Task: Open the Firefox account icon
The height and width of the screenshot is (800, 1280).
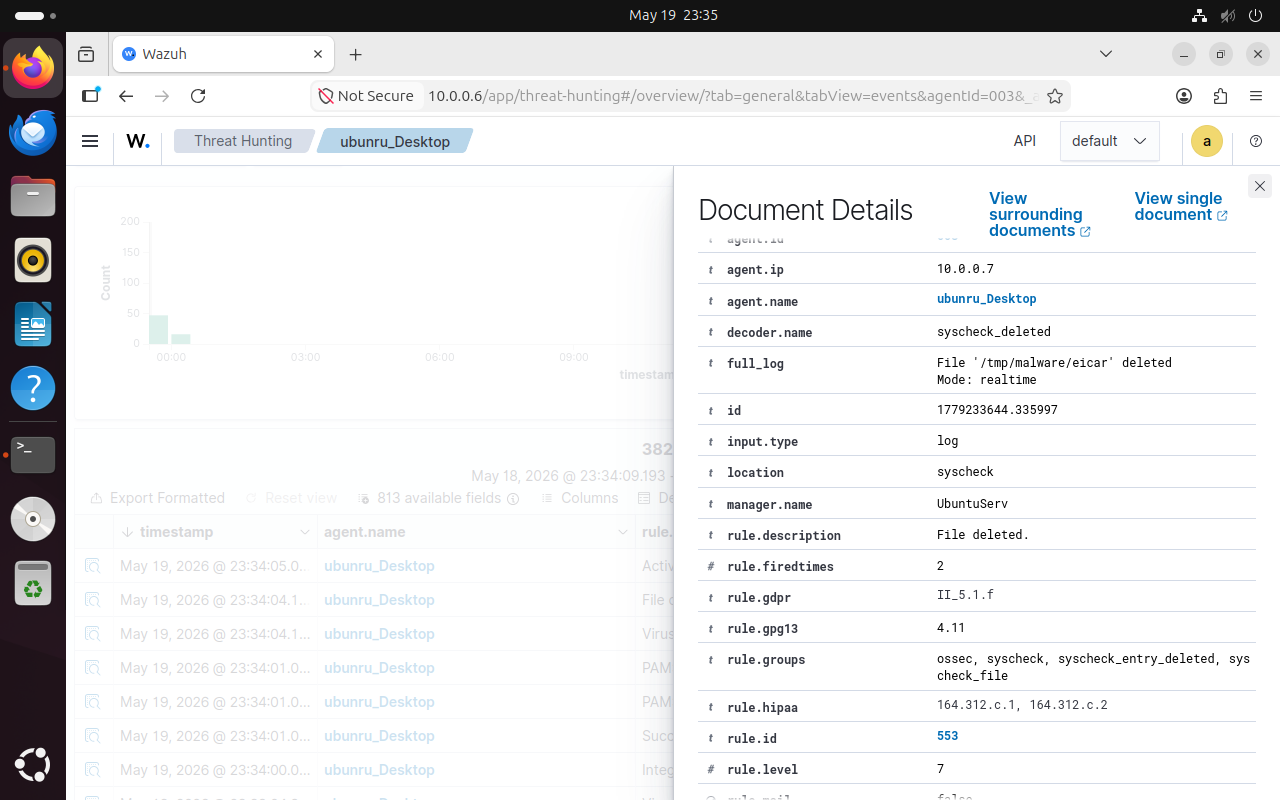Action: coord(1184,96)
